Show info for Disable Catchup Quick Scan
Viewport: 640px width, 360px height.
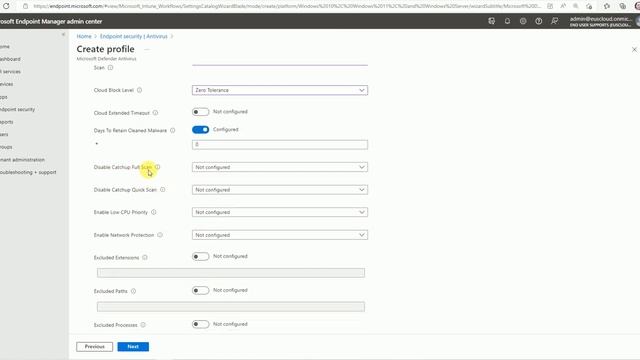coord(162,189)
